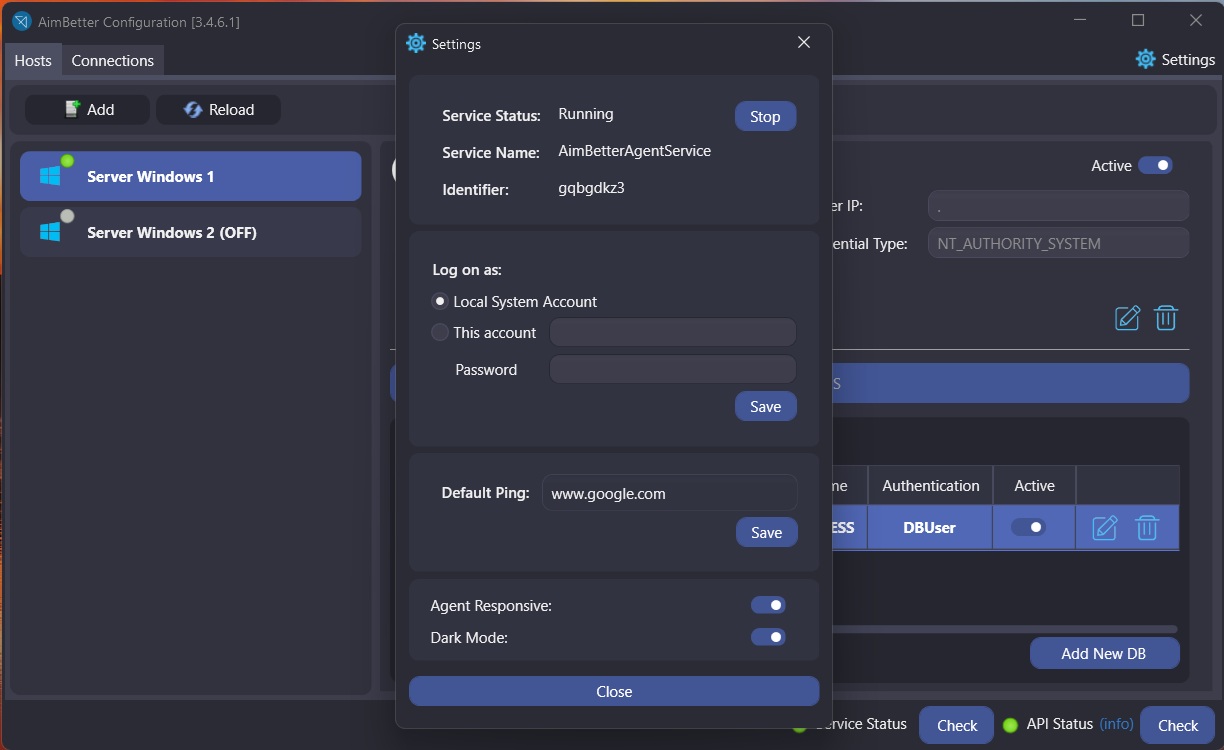Toggle the Agent Responsive switch
Screen dimensions: 1224x750
[768, 605]
